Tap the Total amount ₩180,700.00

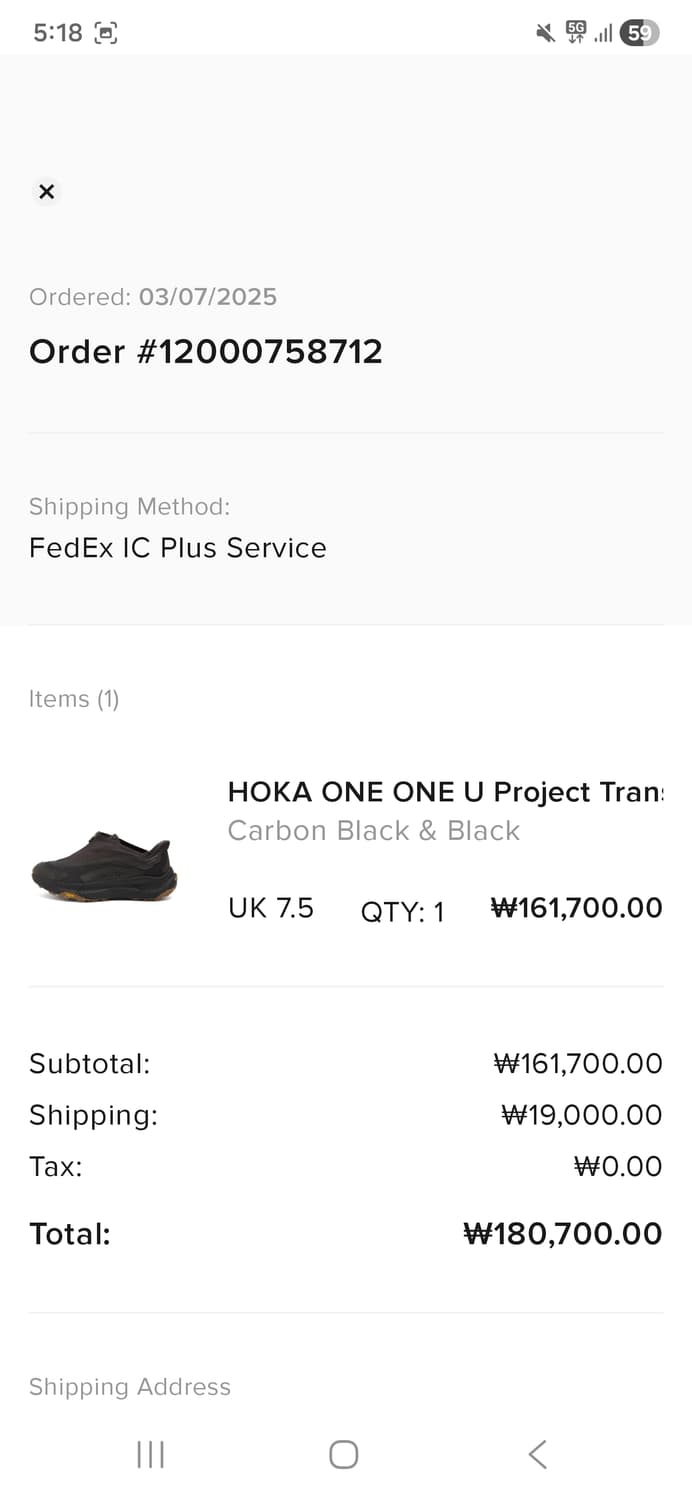click(563, 1234)
